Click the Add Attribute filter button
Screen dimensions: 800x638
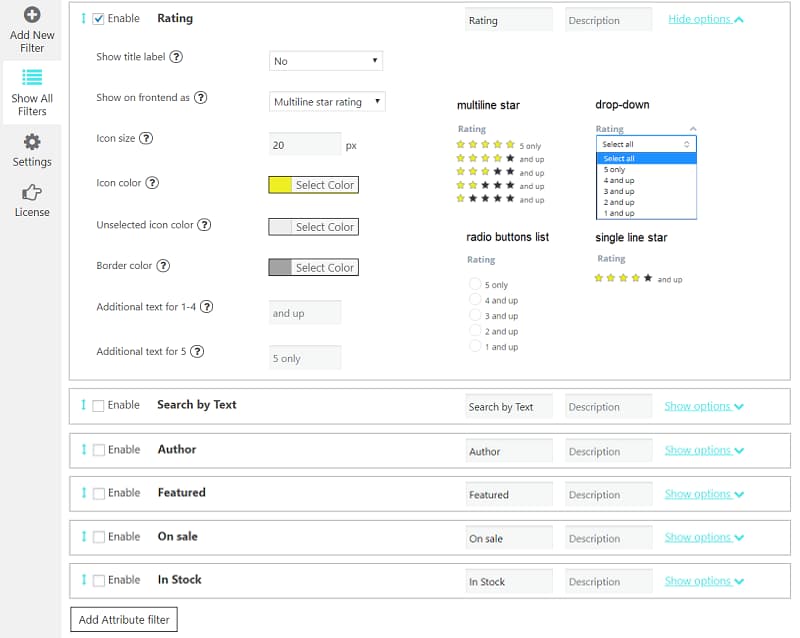124,620
